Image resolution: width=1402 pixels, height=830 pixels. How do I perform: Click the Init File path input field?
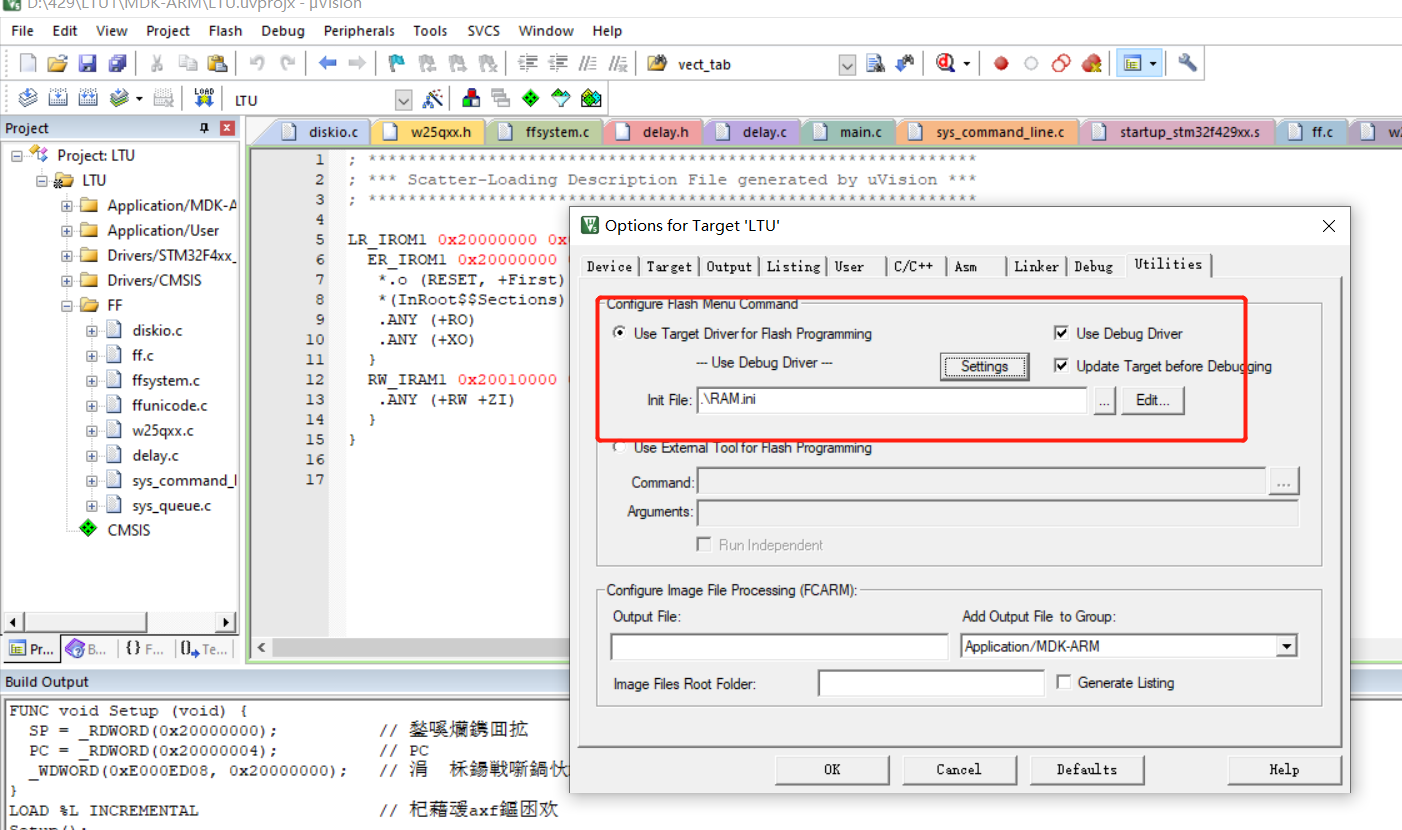[891, 400]
